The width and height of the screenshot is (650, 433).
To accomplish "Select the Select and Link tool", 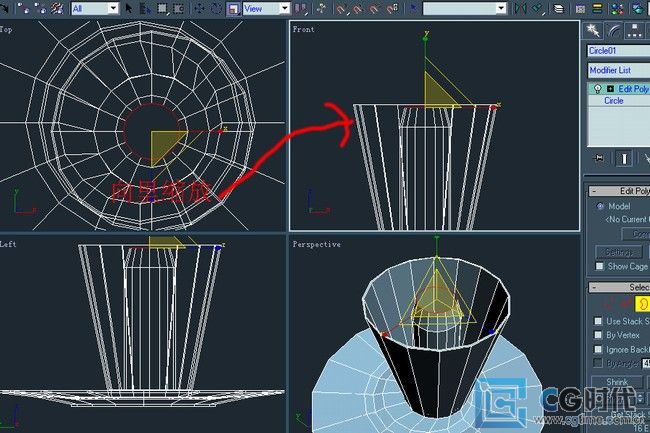I will (x=23, y=8).
